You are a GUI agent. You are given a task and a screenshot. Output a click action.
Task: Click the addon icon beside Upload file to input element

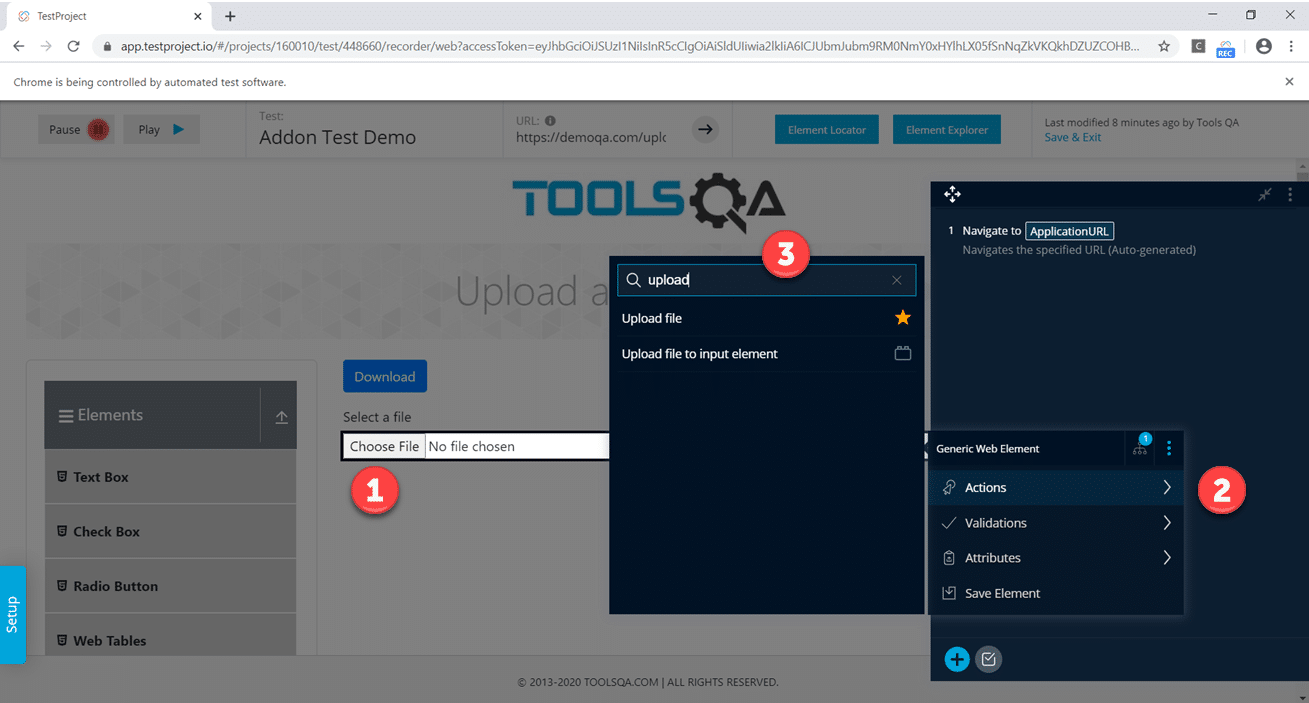[x=903, y=353]
